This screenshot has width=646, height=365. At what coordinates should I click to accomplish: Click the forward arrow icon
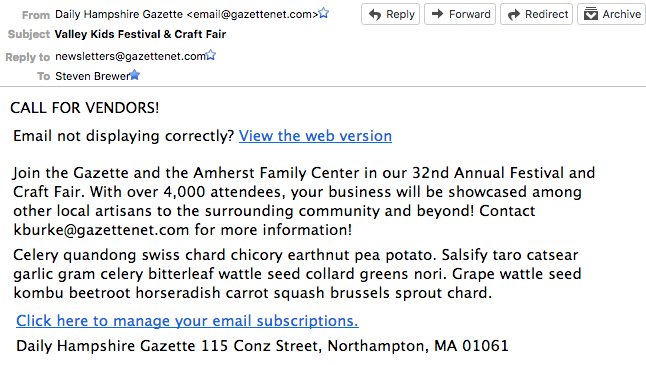pos(438,14)
